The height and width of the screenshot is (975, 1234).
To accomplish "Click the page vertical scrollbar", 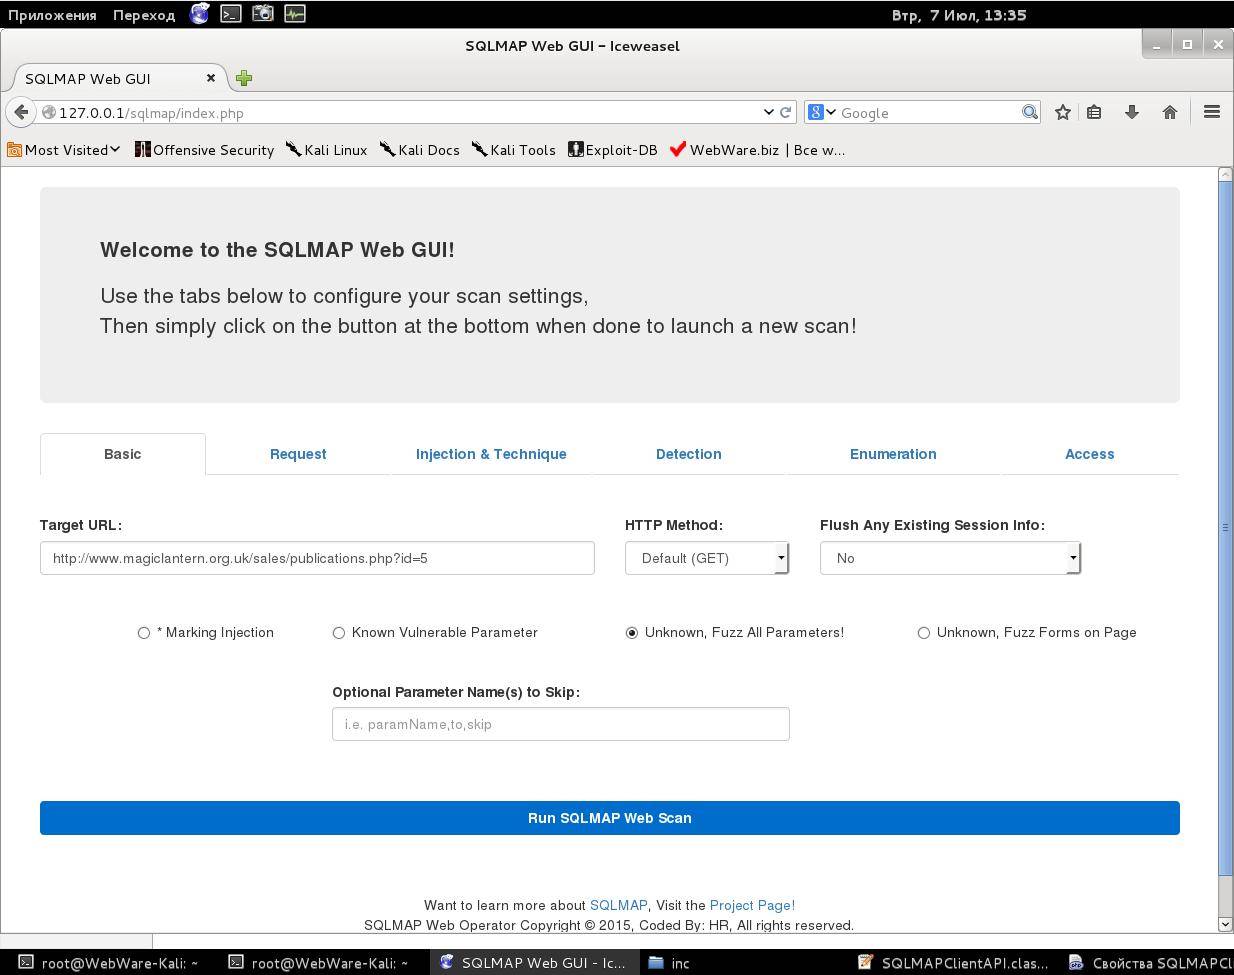I will coord(1225,527).
